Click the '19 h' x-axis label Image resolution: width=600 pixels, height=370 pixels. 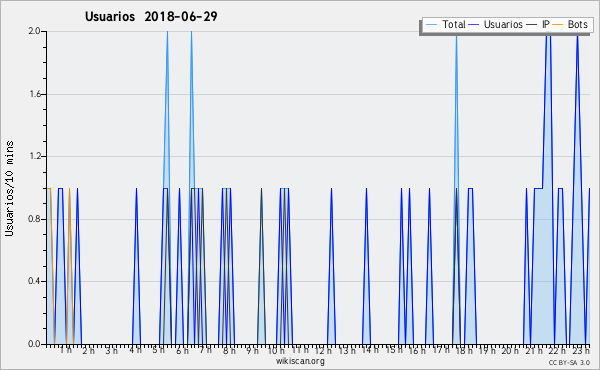[487, 351]
